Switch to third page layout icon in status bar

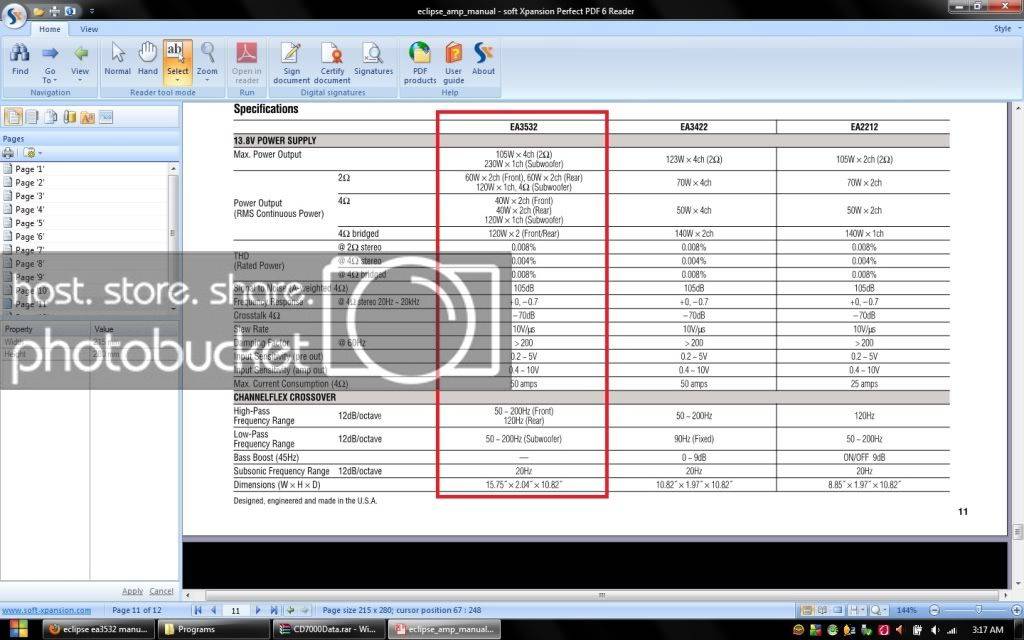coord(838,610)
